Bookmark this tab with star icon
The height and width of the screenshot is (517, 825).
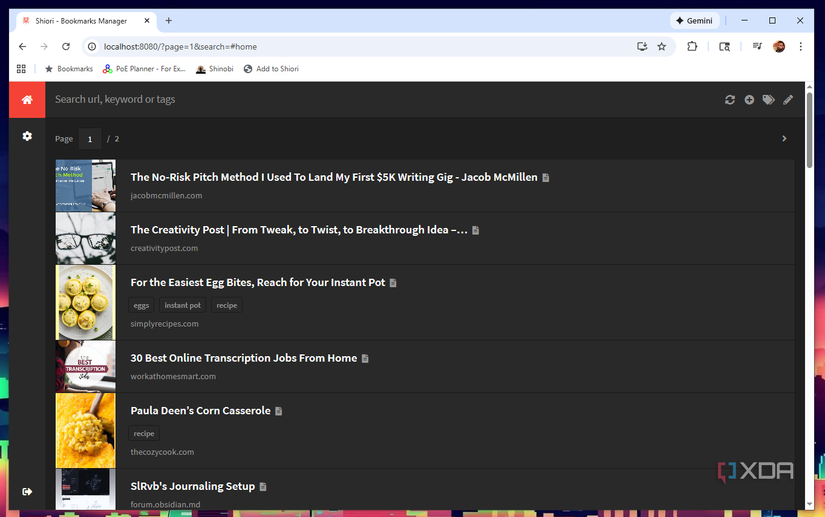661,46
